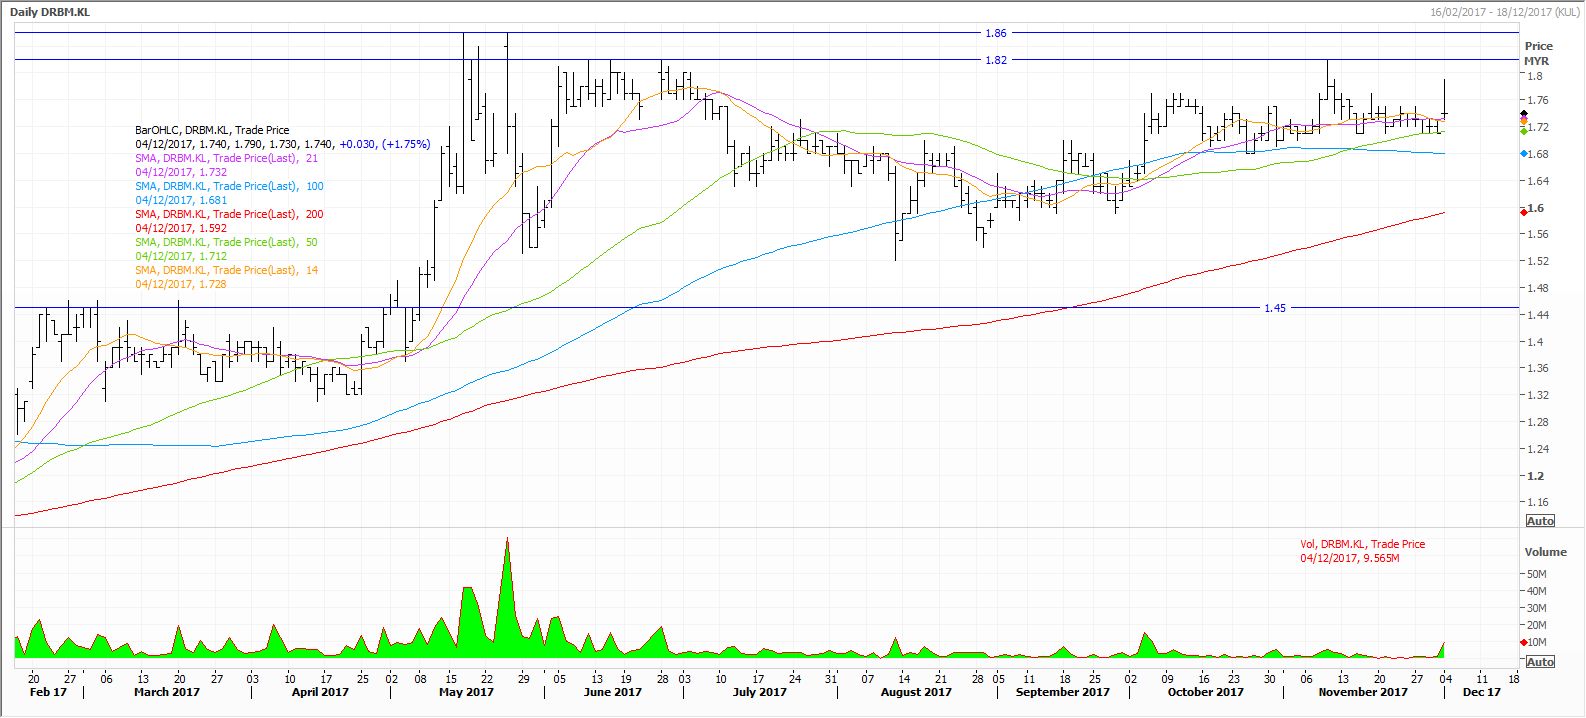Select the SMA 14 legend entry
The height and width of the screenshot is (718, 1586).
click(226, 270)
